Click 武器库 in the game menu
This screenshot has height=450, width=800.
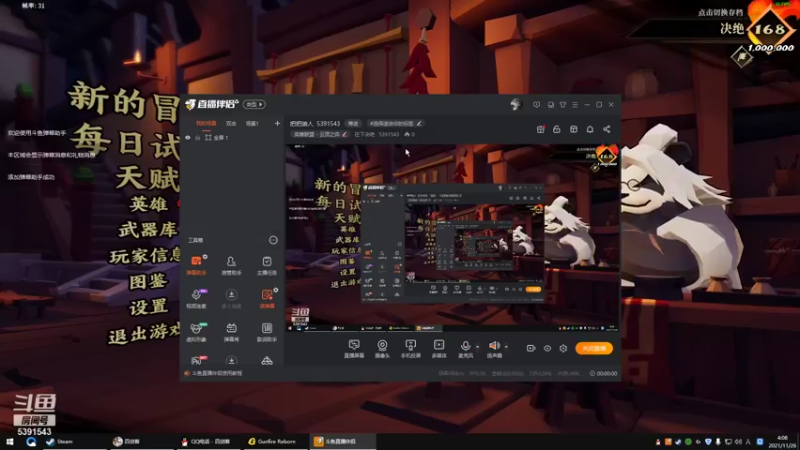pos(148,230)
